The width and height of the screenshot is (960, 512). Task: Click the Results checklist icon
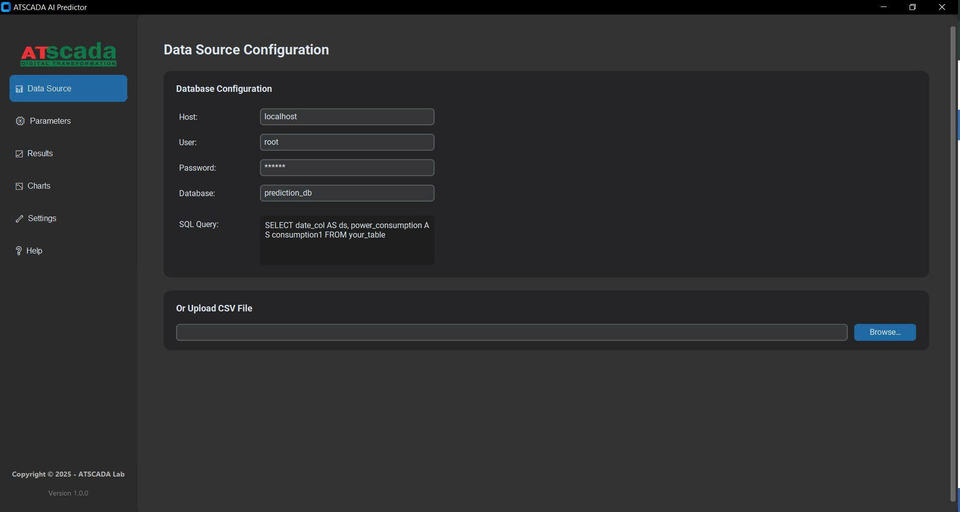pyautogui.click(x=19, y=154)
